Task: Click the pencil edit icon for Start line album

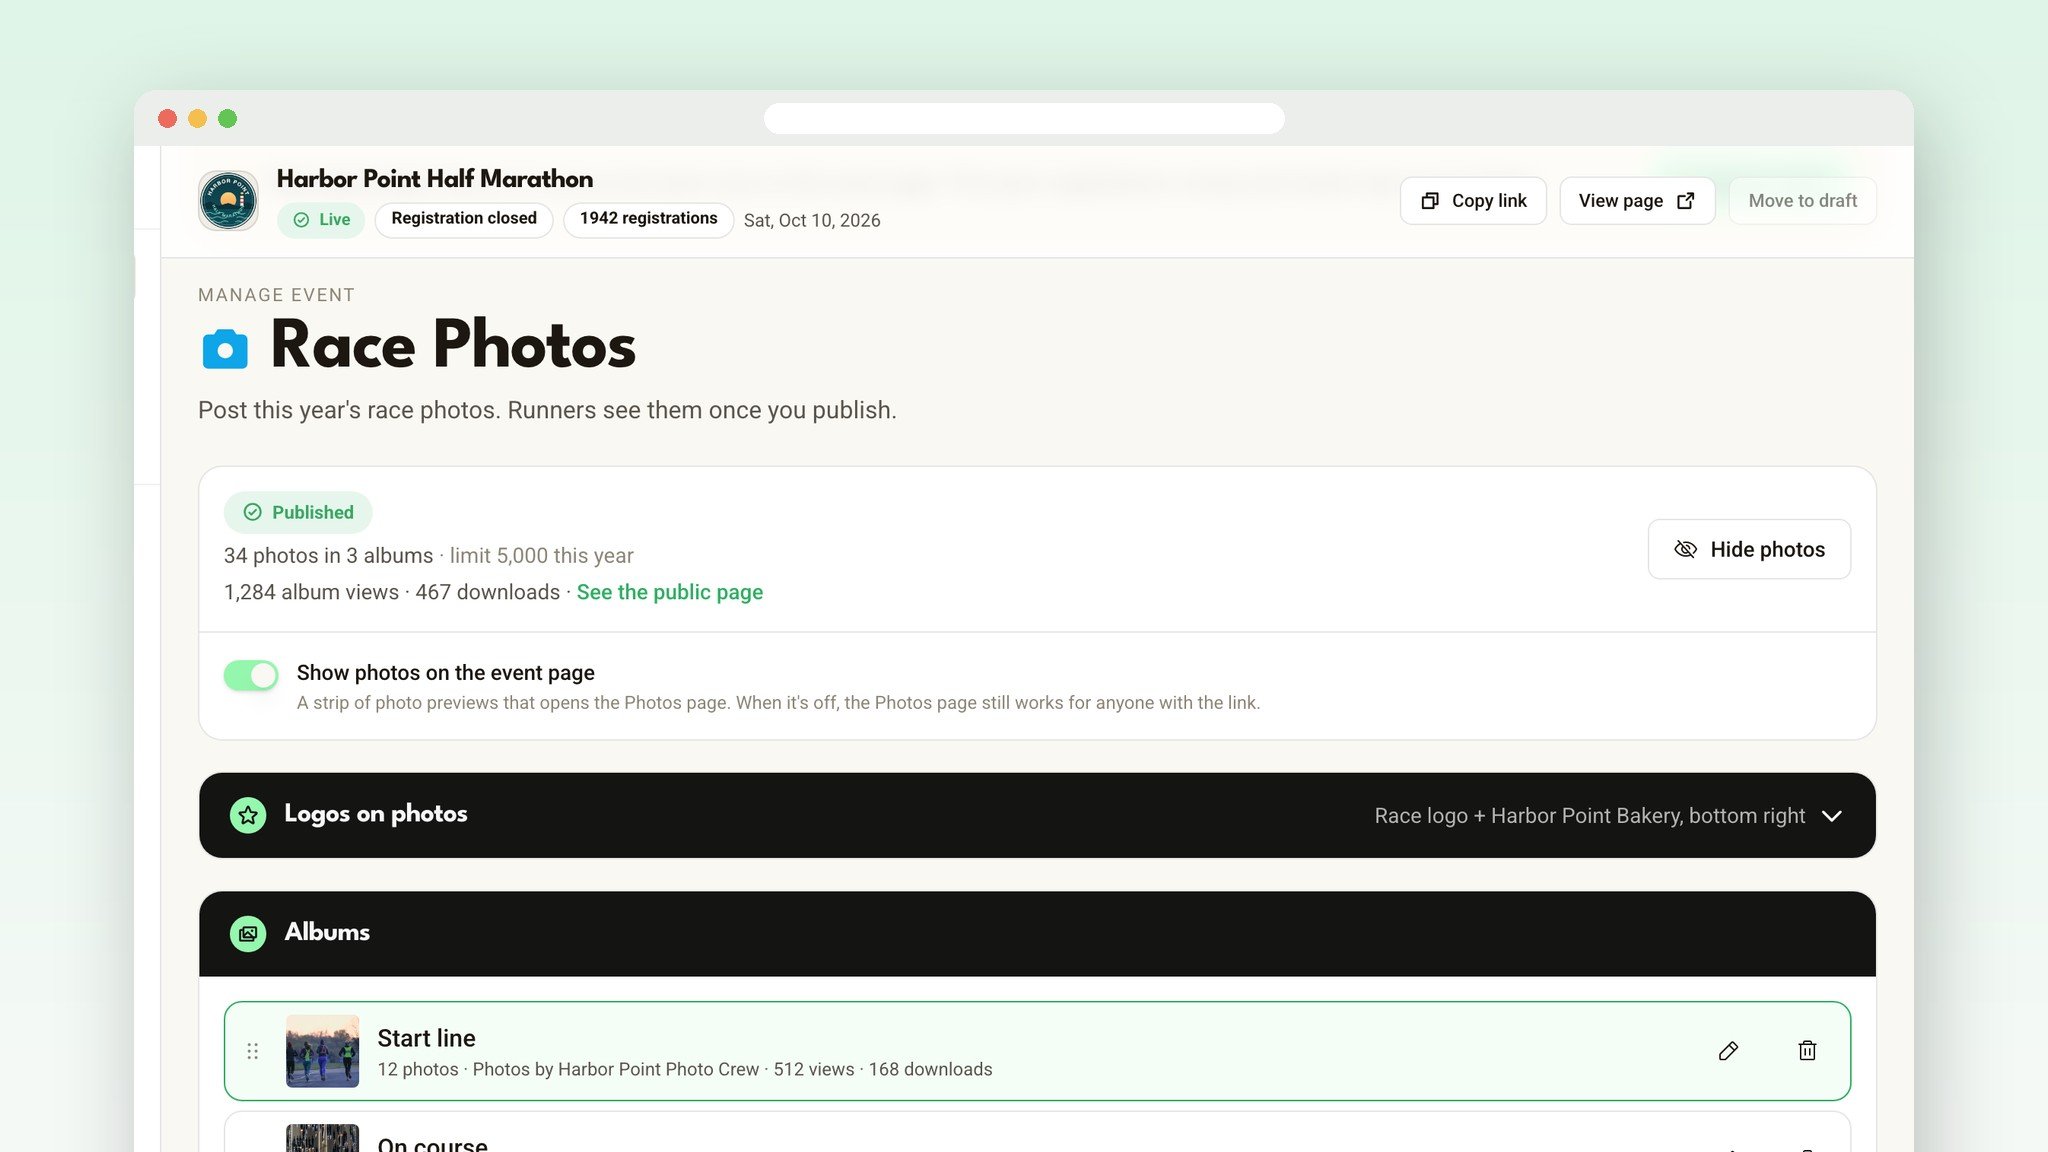Action: [x=1728, y=1050]
